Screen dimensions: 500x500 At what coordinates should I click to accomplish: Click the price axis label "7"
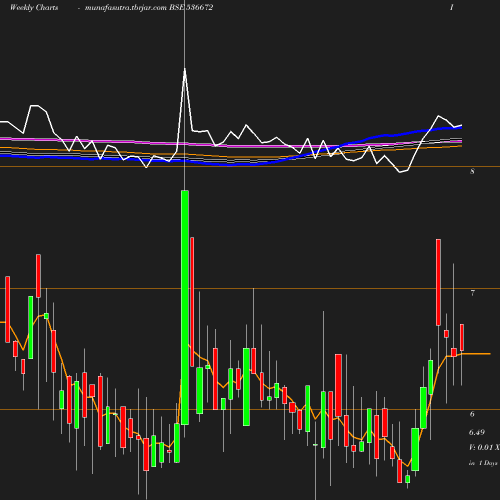(x=472, y=293)
